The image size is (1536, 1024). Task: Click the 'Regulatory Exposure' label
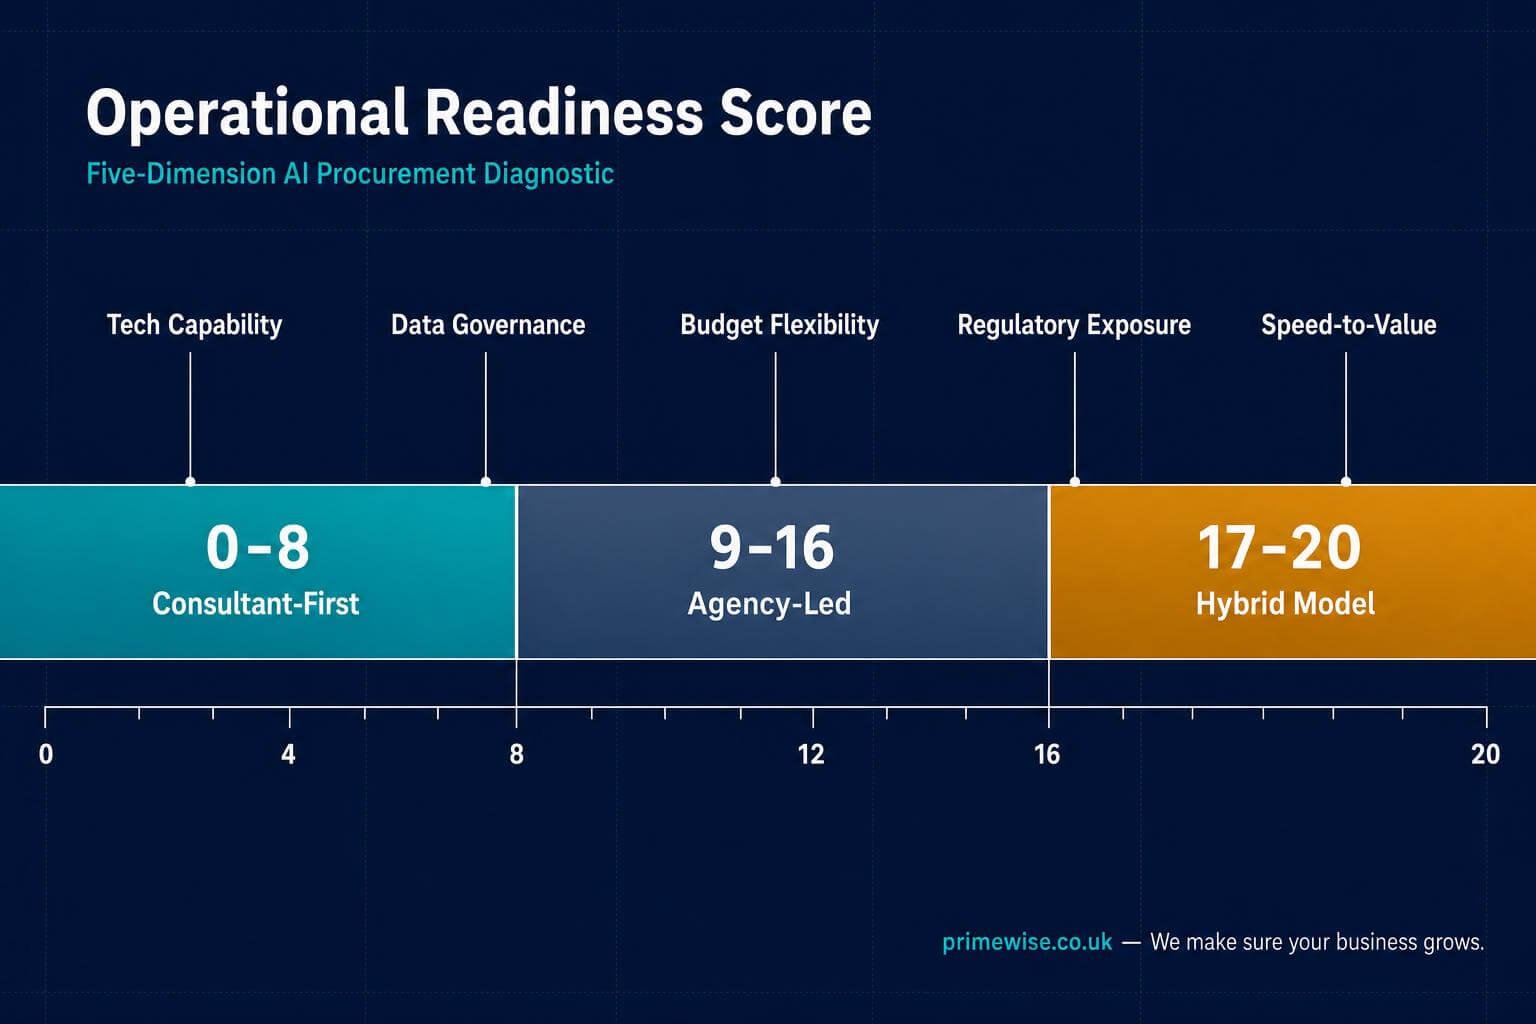click(x=1074, y=325)
